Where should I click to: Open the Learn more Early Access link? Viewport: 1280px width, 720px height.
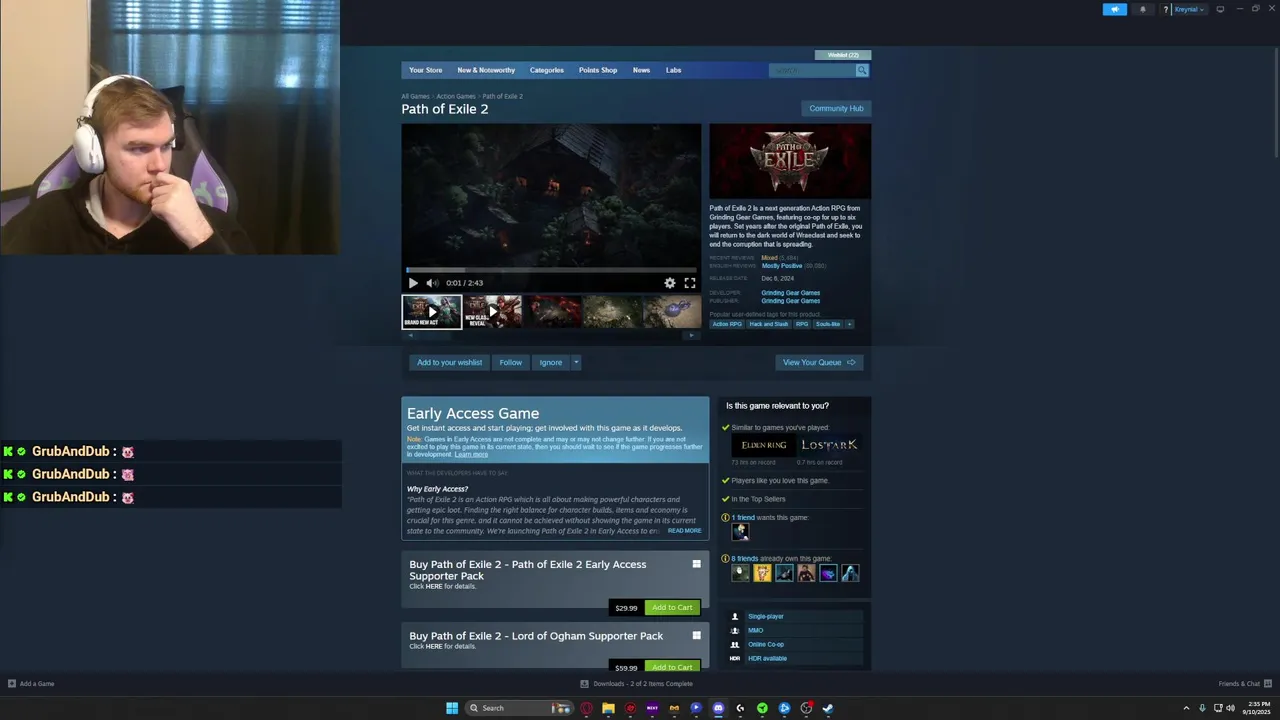coord(471,454)
